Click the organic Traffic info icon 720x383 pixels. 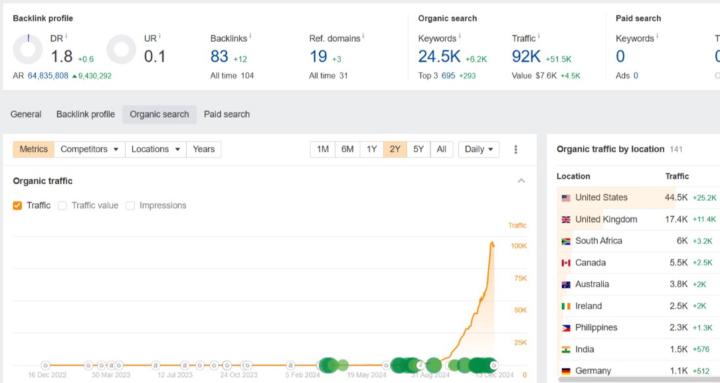click(539, 36)
